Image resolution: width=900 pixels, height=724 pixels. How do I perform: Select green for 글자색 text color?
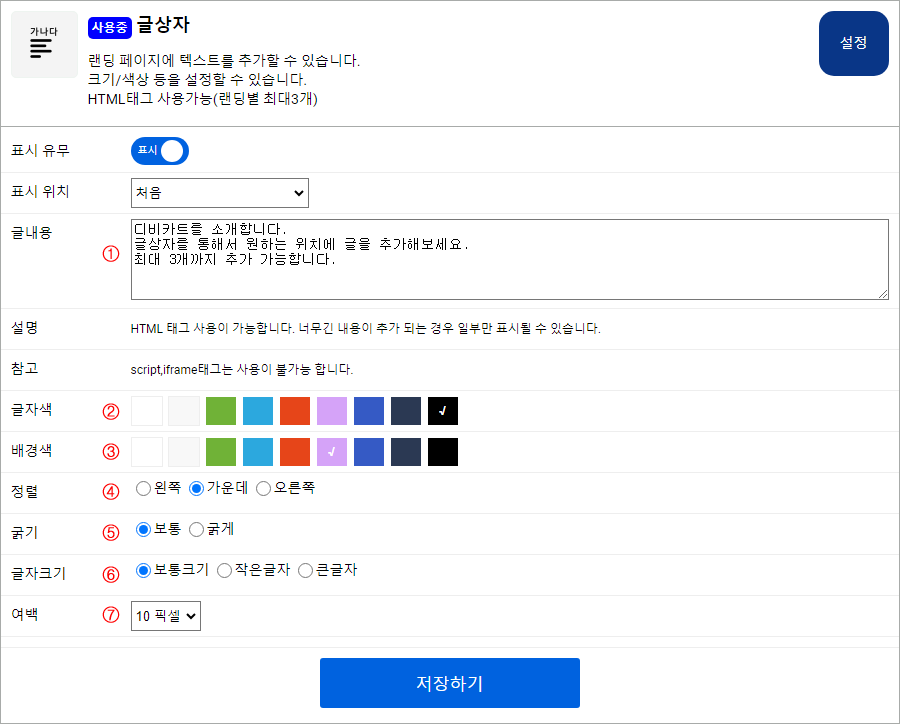point(221,410)
